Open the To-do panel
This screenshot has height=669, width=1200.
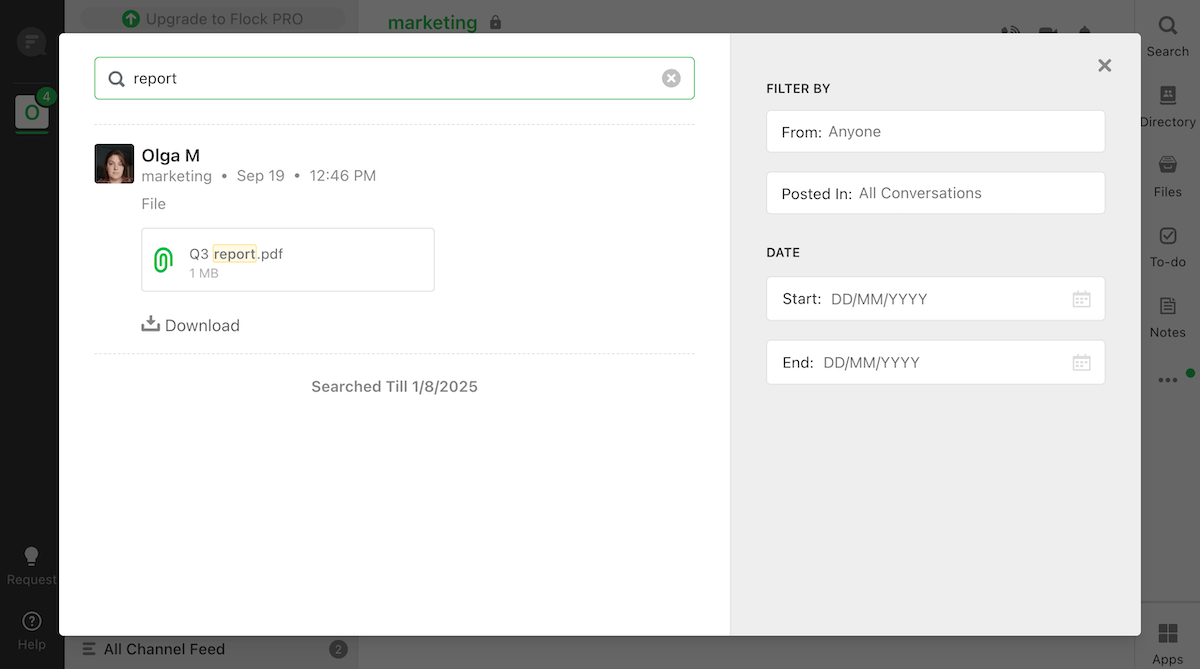point(1167,245)
